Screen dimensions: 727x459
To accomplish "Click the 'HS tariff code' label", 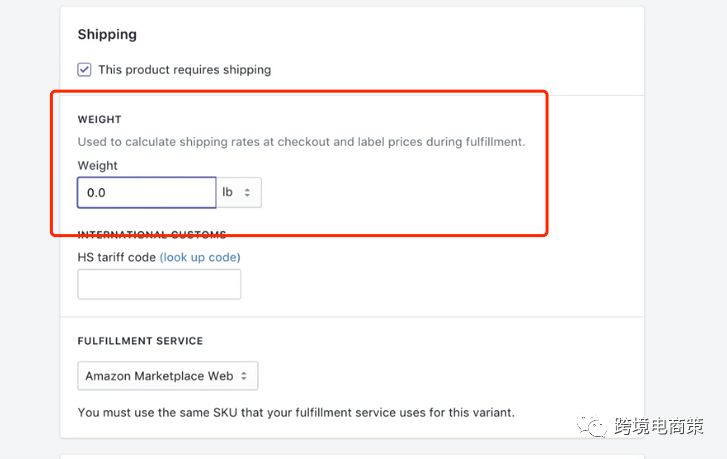I will pyautogui.click(x=116, y=257).
